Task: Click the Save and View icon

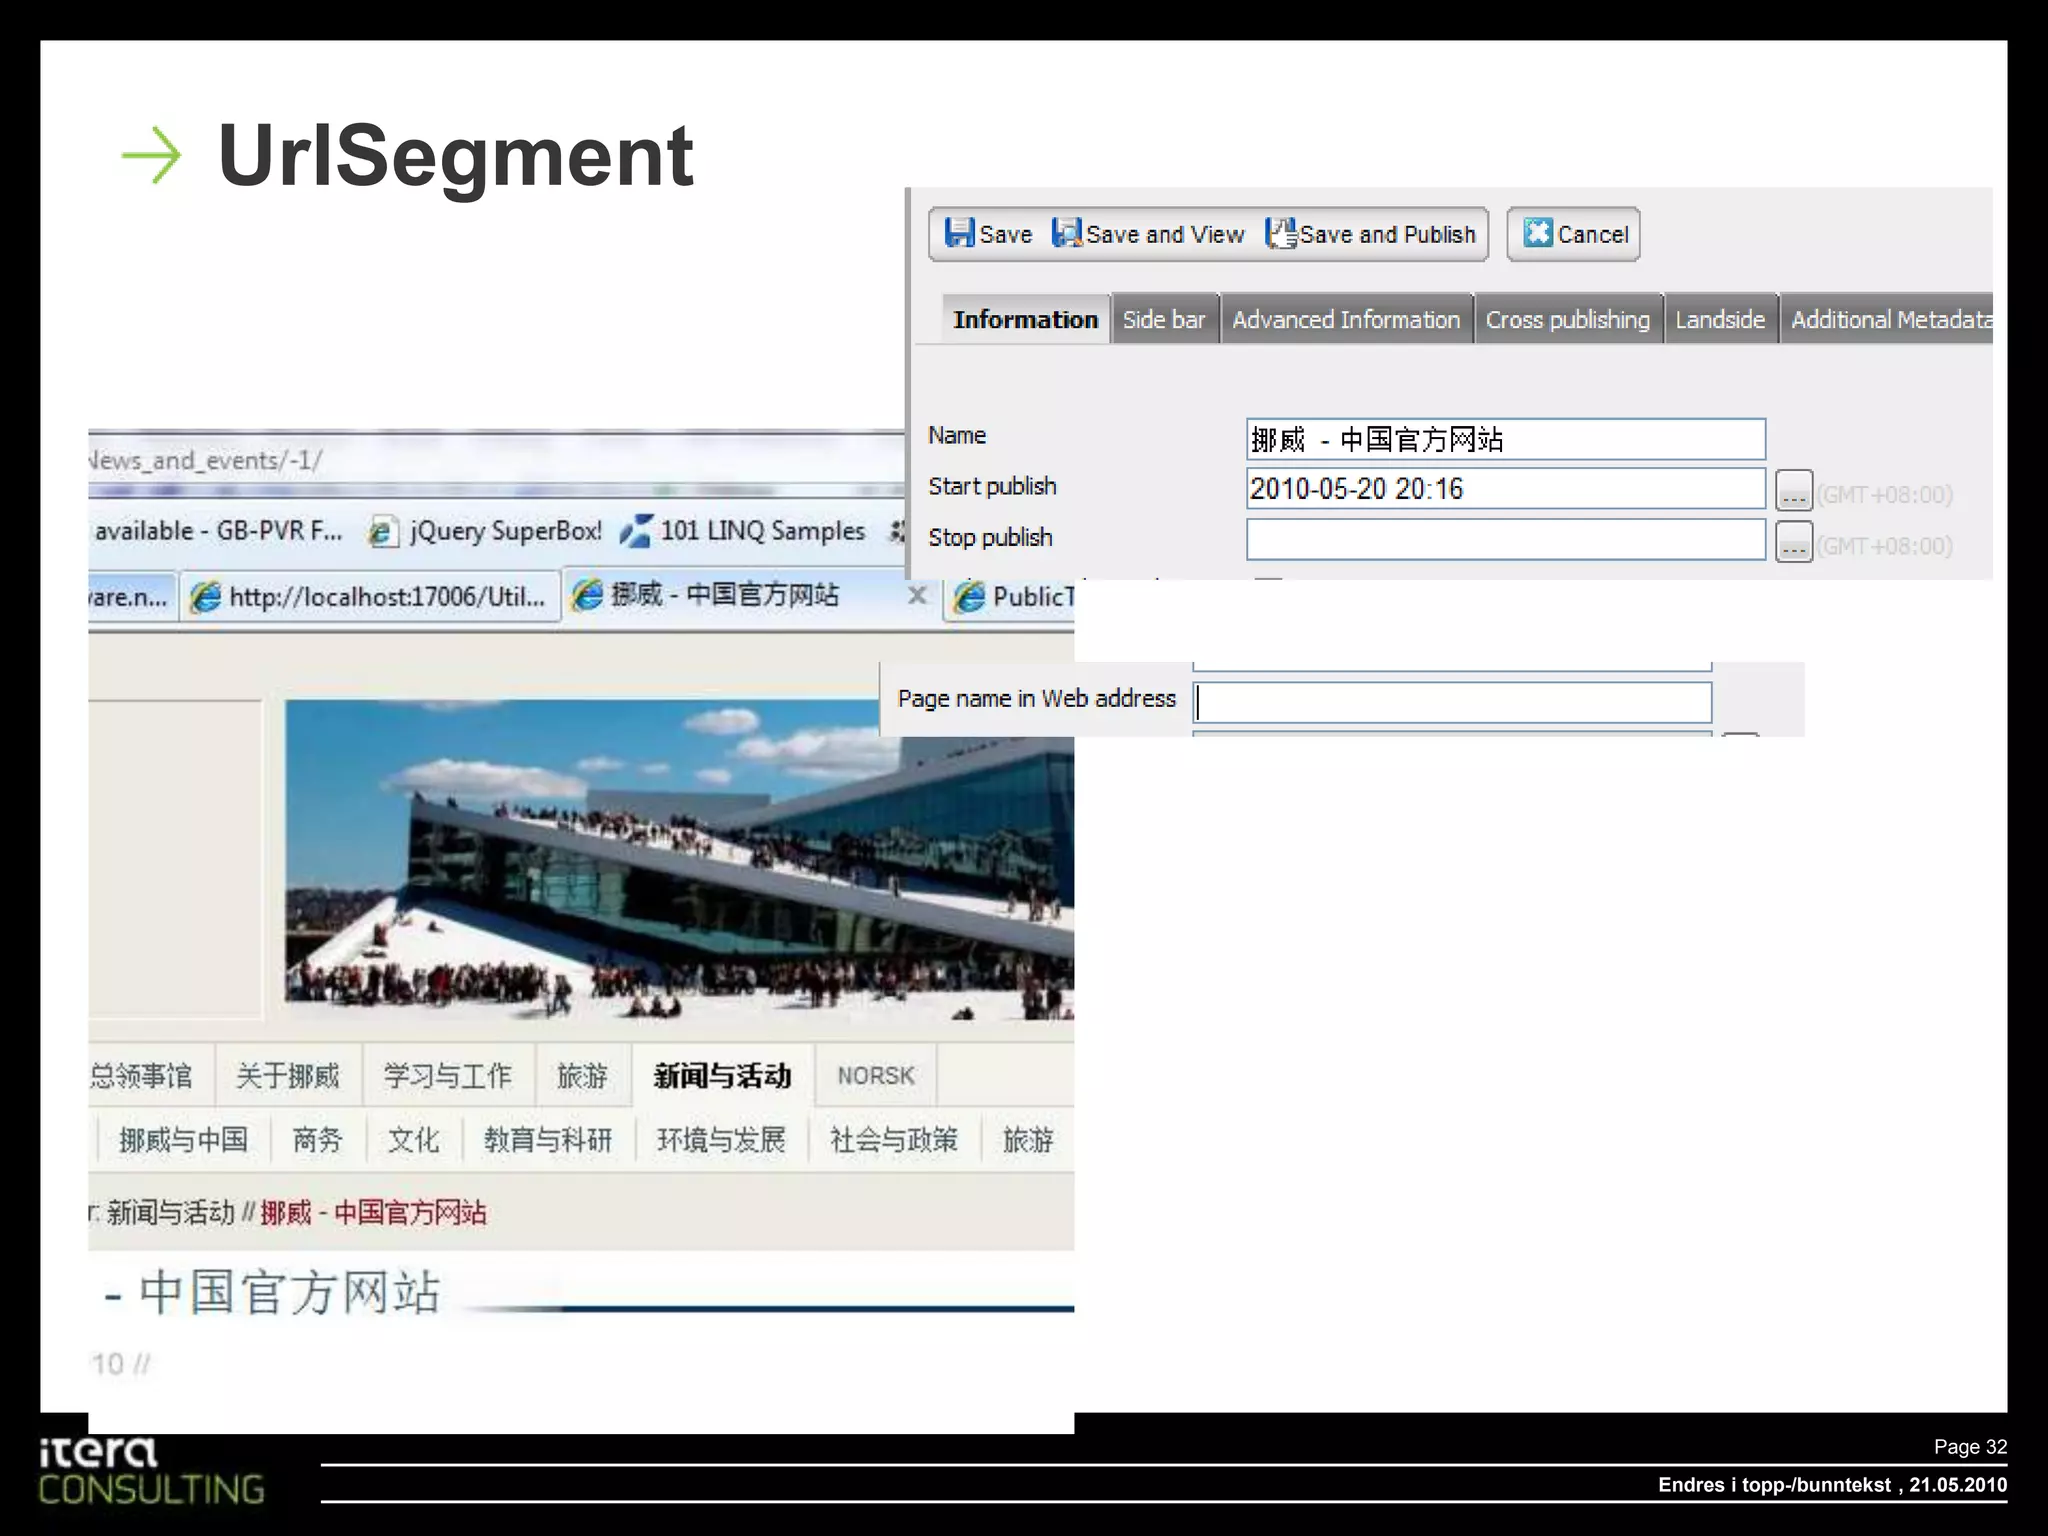Action: [1066, 233]
